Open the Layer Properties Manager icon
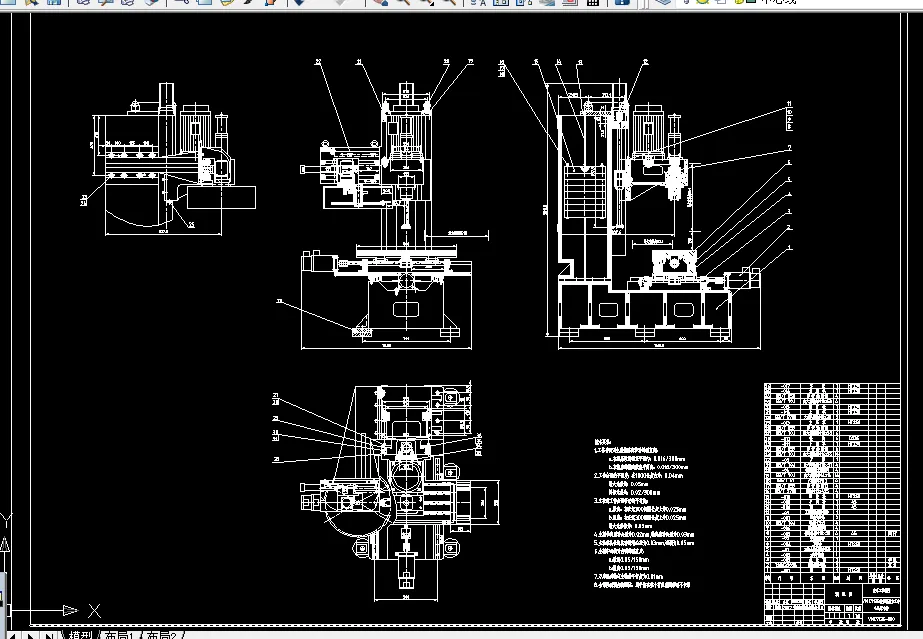This screenshot has height=639, width=923. coord(663,2)
